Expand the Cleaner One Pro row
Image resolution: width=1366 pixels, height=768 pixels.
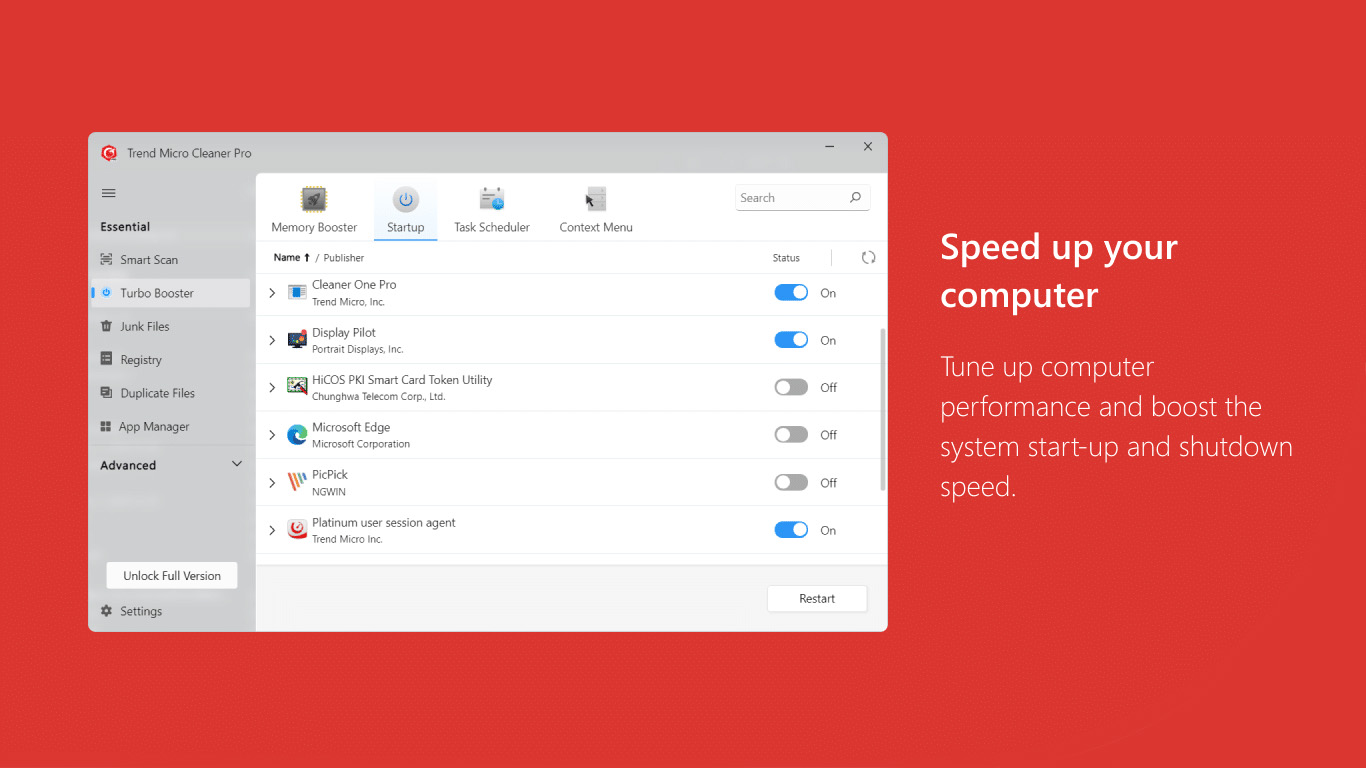(272, 293)
